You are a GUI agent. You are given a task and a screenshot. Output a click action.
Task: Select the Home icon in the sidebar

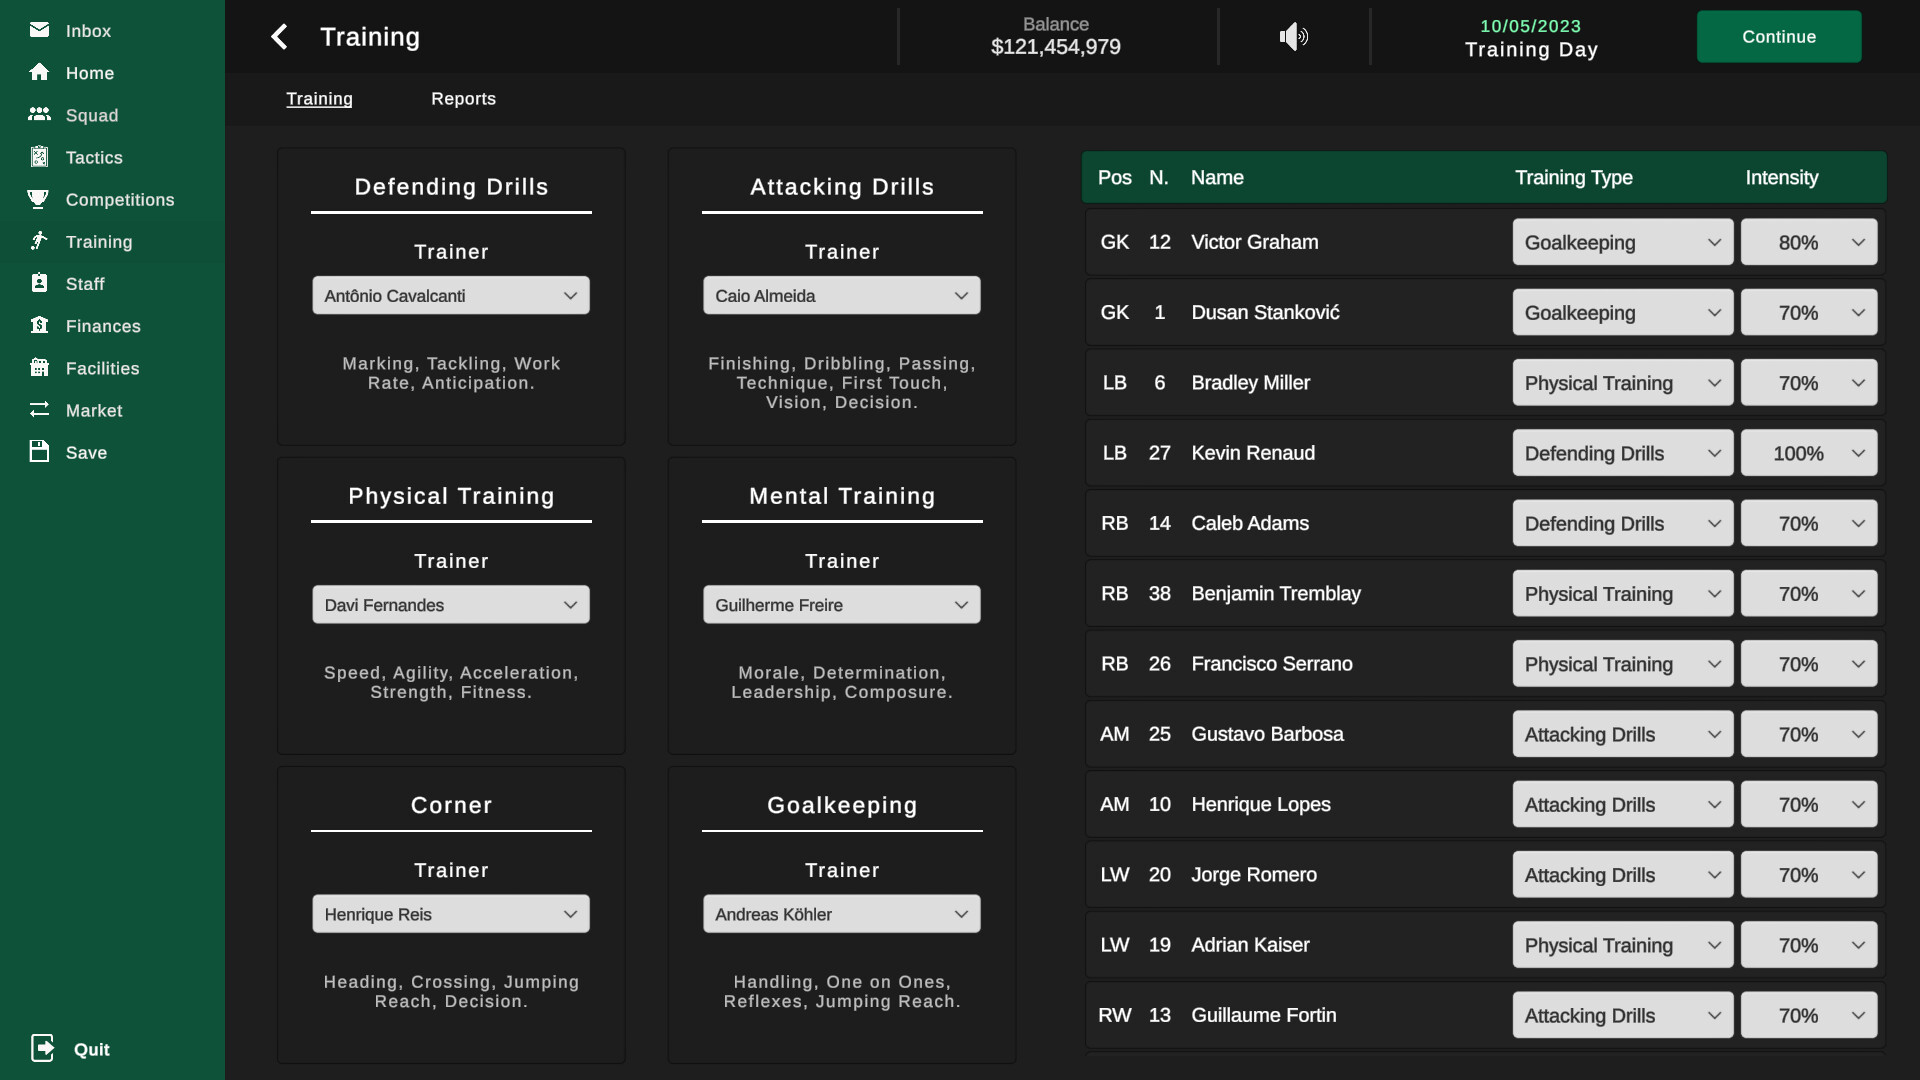click(x=89, y=73)
